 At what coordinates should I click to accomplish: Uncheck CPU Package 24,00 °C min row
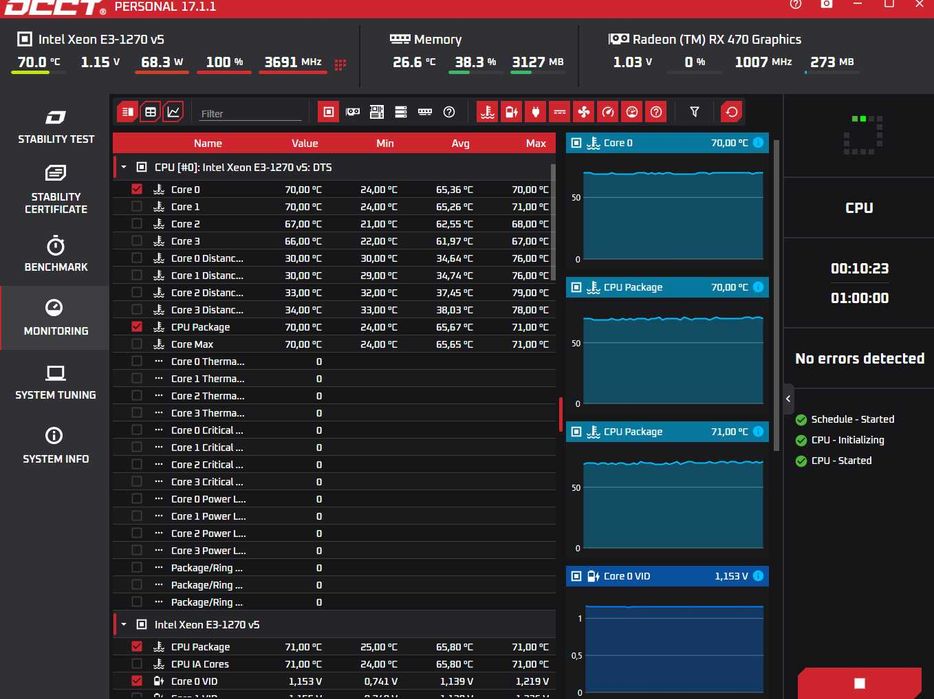pyautogui.click(x=136, y=327)
